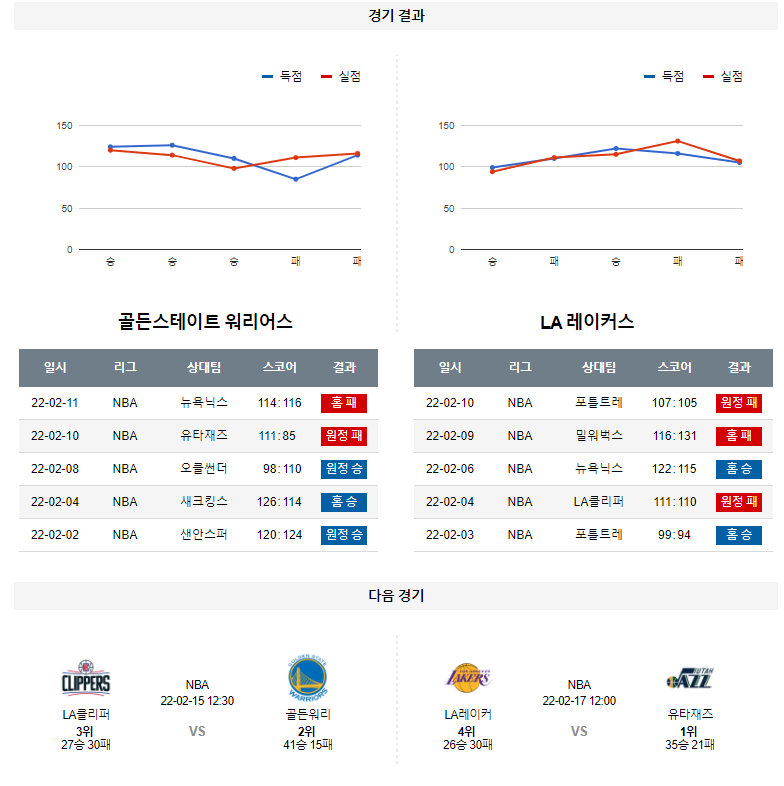Click the 샌안스퍼 opponent cell

tap(204, 535)
